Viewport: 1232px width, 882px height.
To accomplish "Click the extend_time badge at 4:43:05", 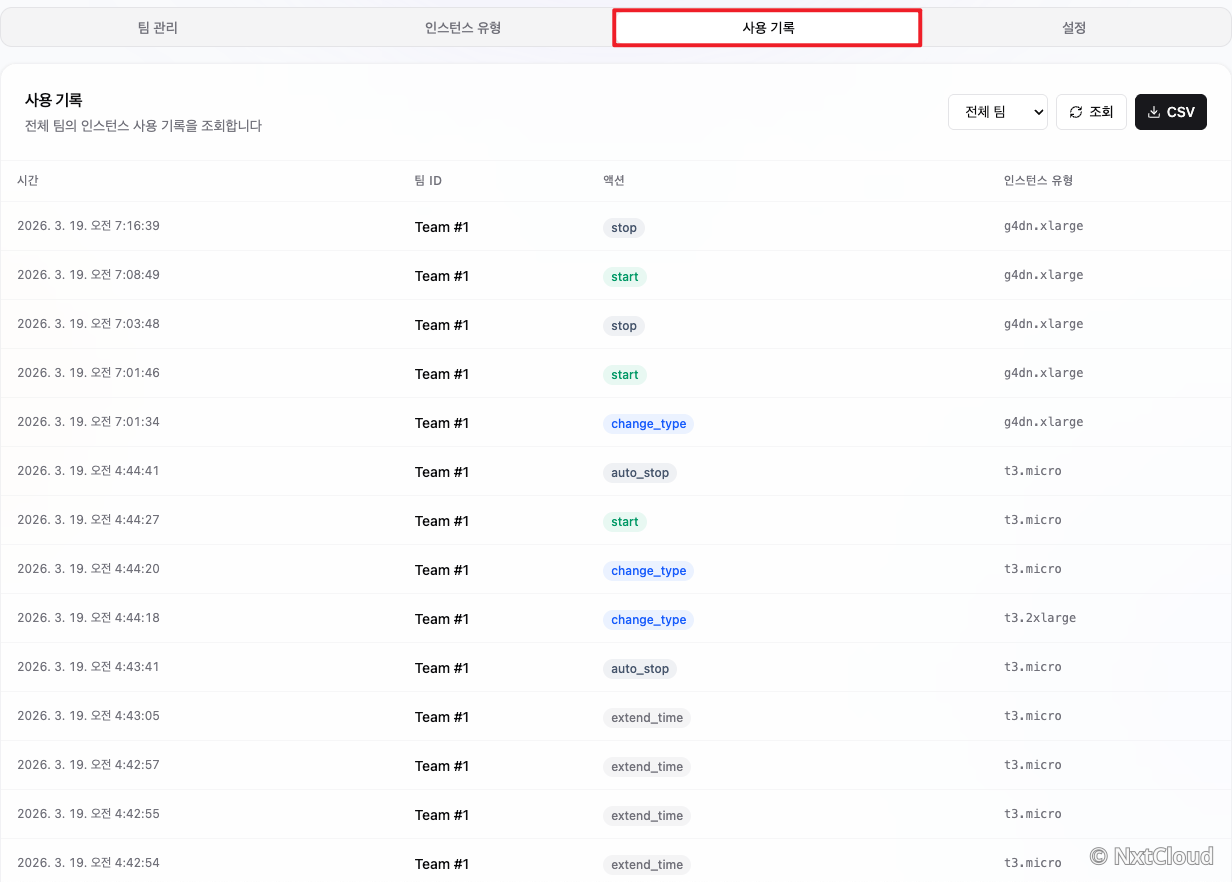I will tap(647, 718).
